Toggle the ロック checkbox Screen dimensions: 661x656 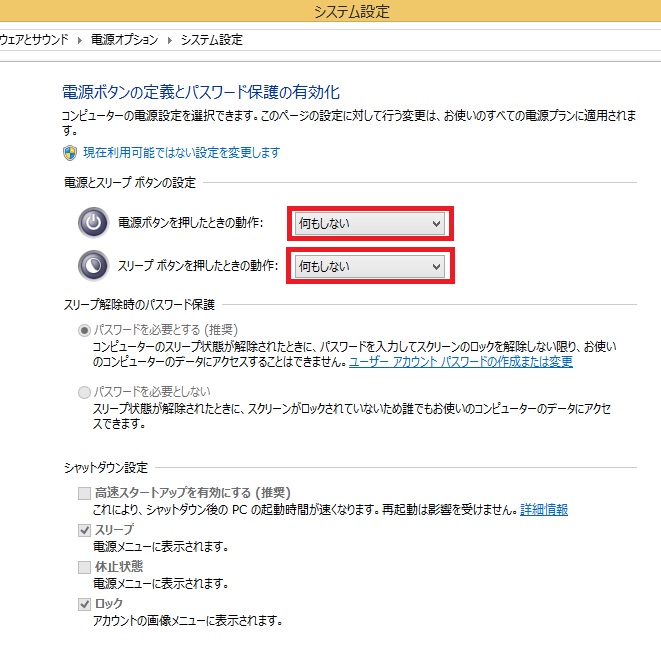tap(84, 604)
